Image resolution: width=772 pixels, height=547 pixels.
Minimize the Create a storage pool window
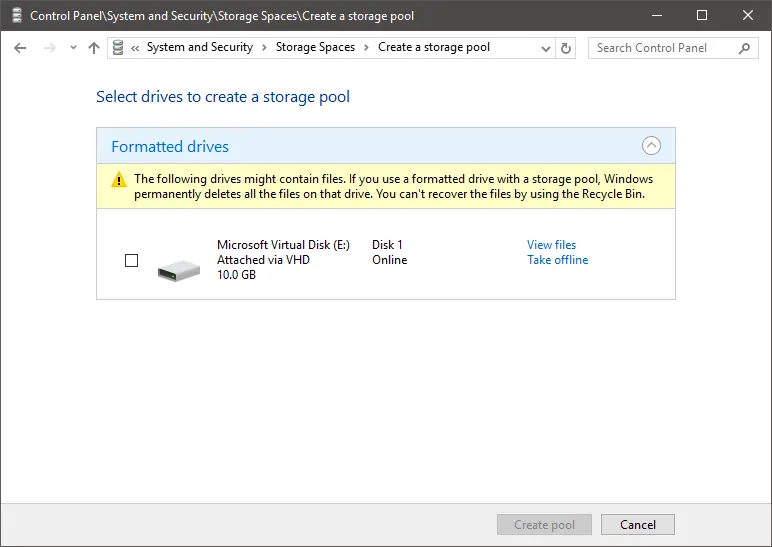coord(657,15)
